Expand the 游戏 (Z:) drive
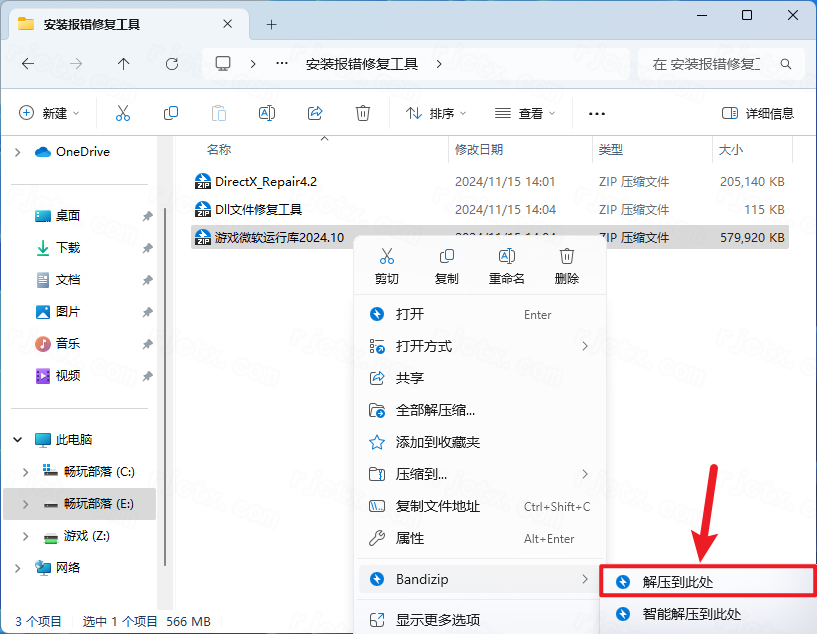Viewport: 817px width, 634px height. click(26, 536)
